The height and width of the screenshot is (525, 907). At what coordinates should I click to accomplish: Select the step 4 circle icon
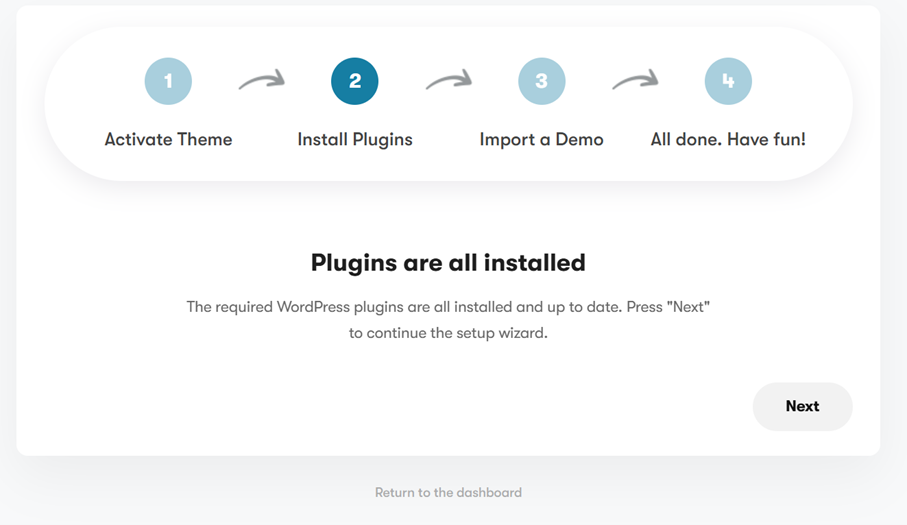[x=728, y=81]
